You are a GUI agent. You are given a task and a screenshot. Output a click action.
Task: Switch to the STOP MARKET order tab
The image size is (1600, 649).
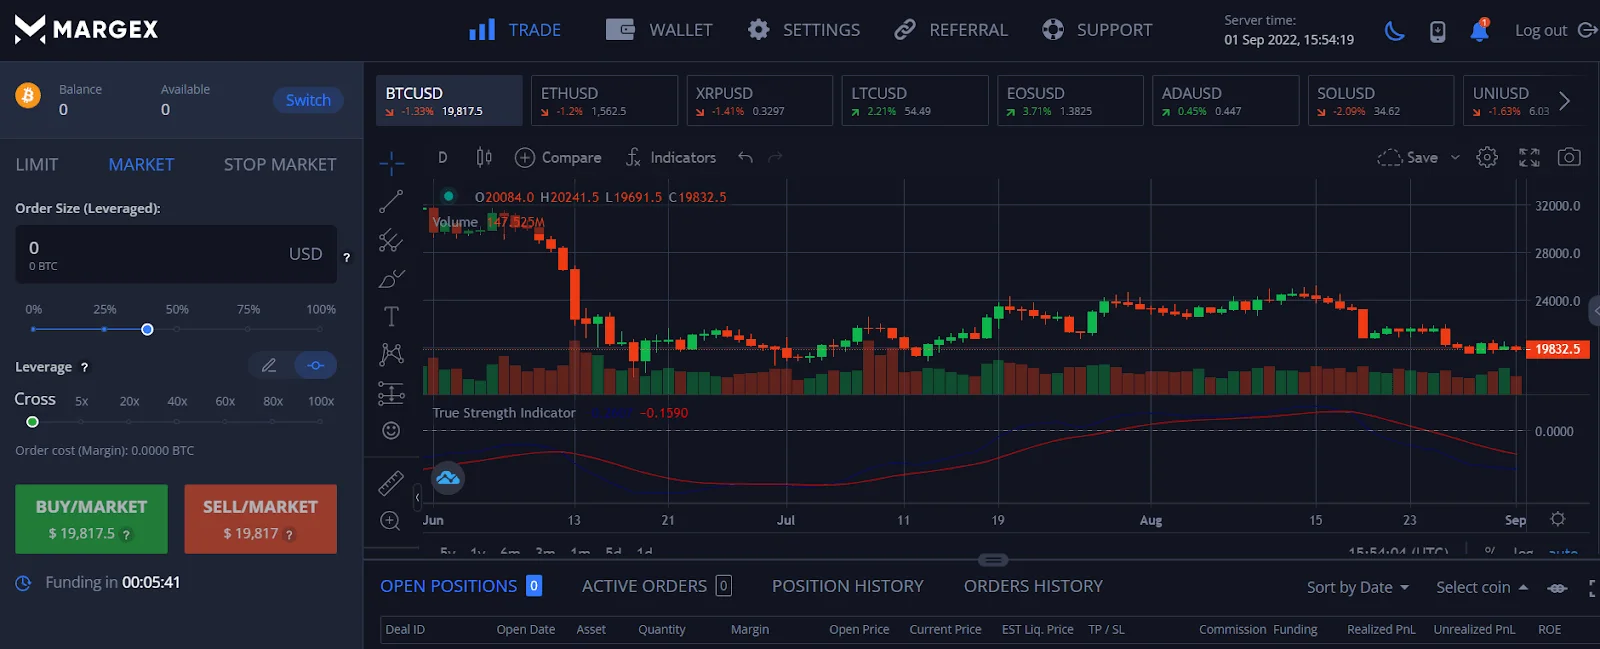(x=280, y=164)
